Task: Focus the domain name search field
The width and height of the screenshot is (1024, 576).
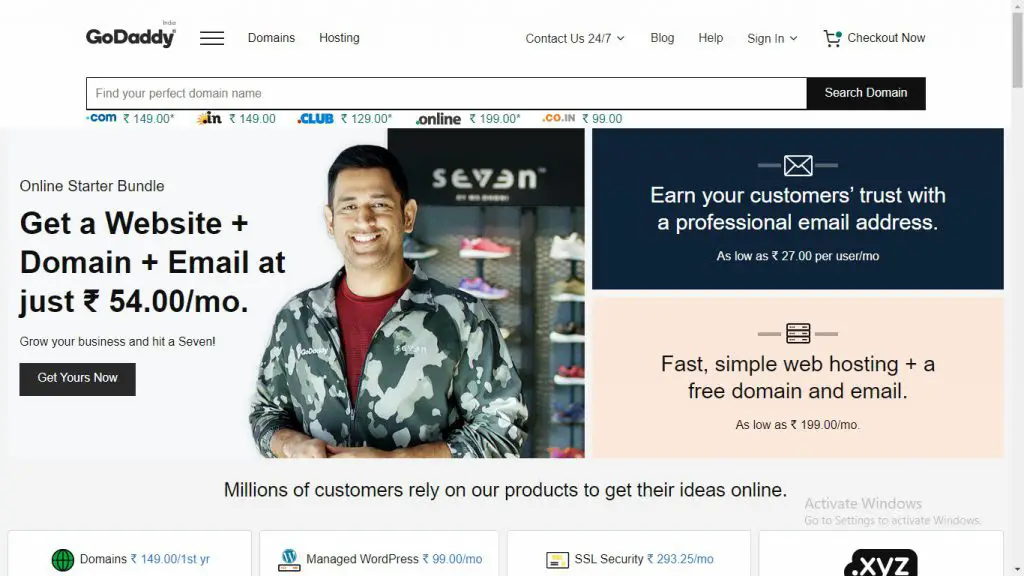Action: pos(447,93)
